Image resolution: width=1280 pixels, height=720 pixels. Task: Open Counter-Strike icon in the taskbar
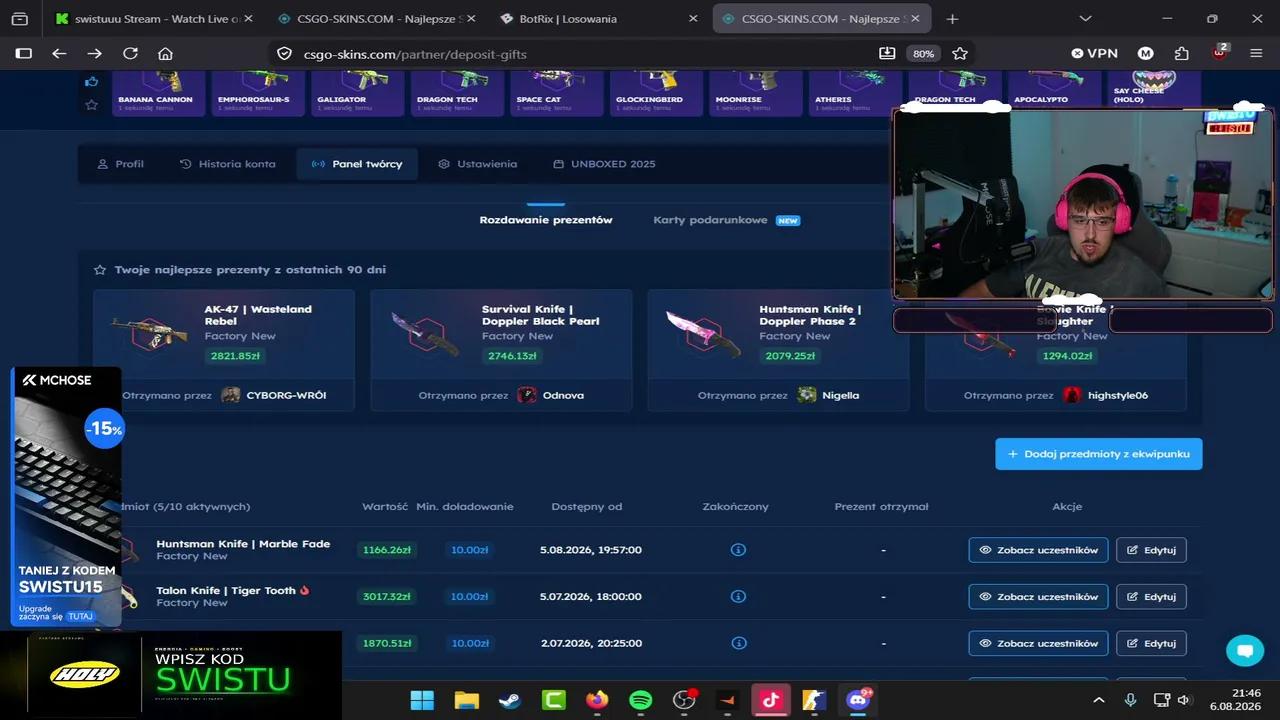[814, 700]
